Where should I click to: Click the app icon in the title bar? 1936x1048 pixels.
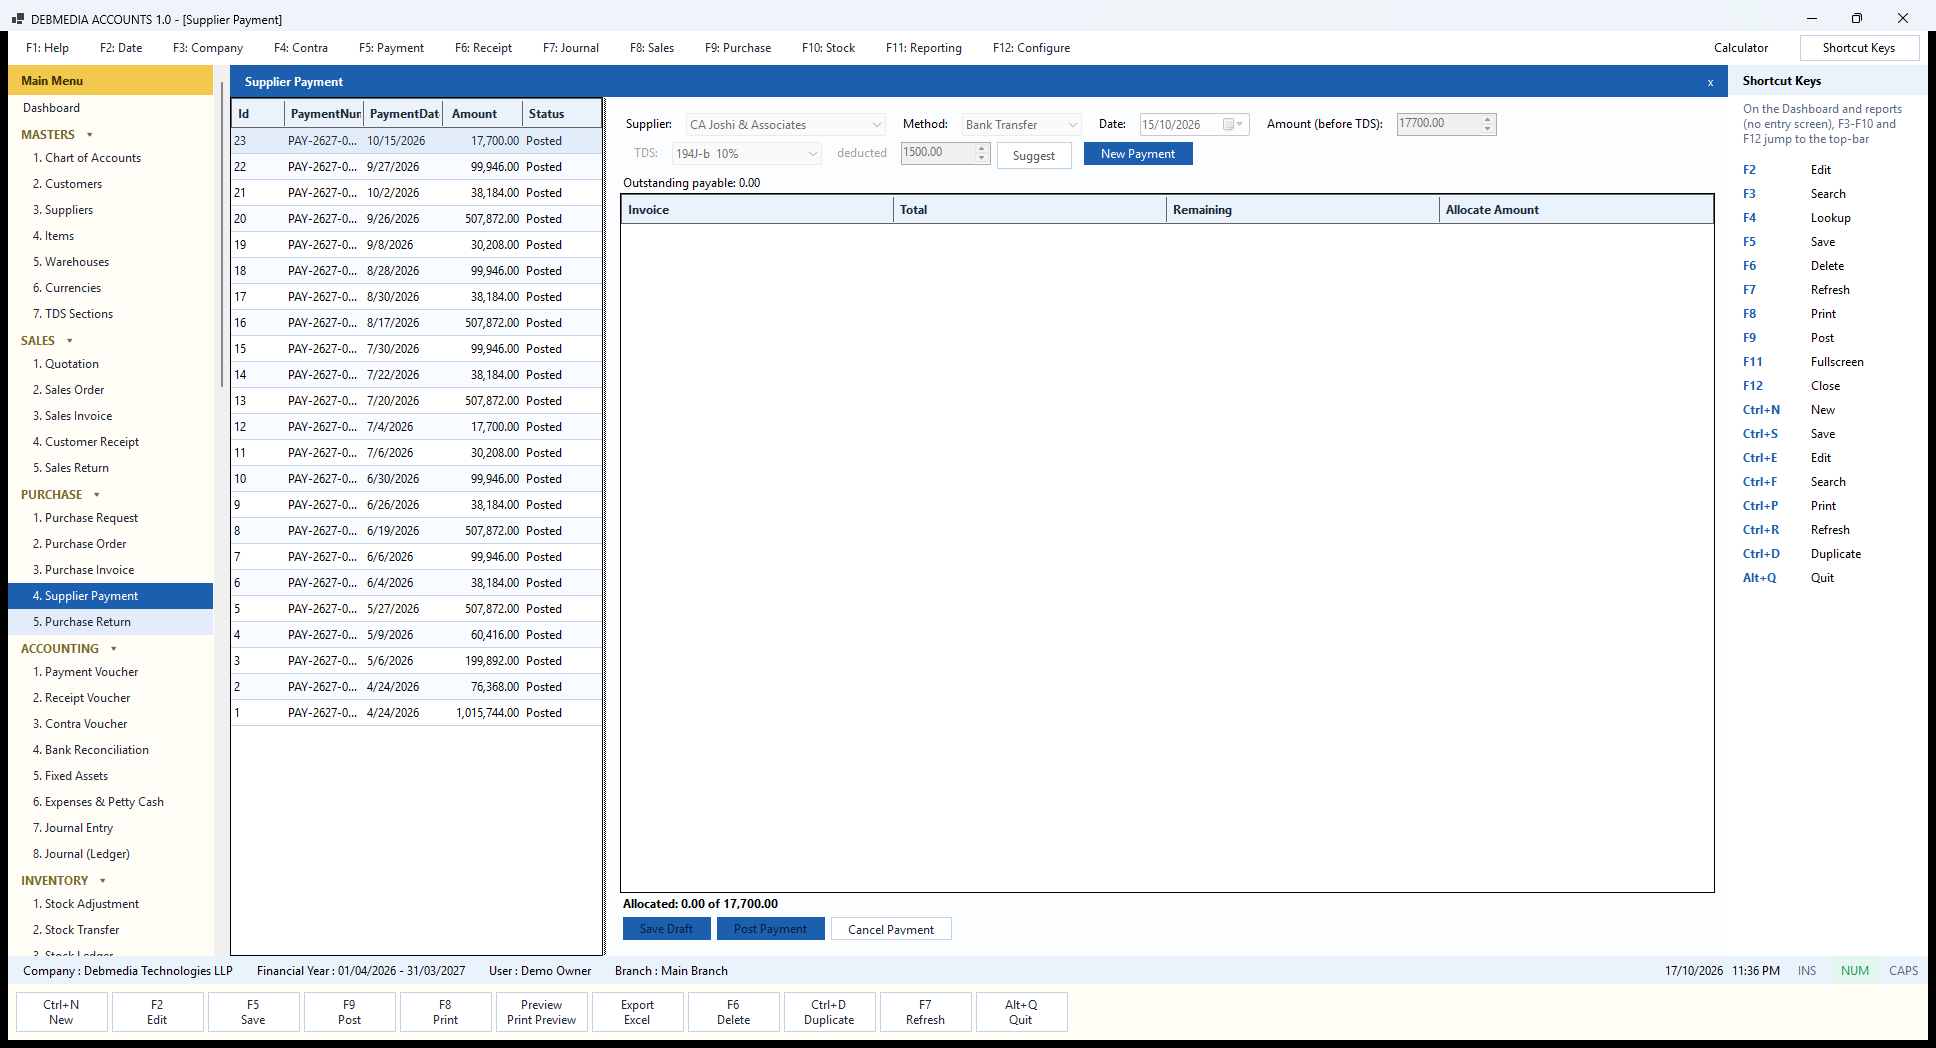17,19
